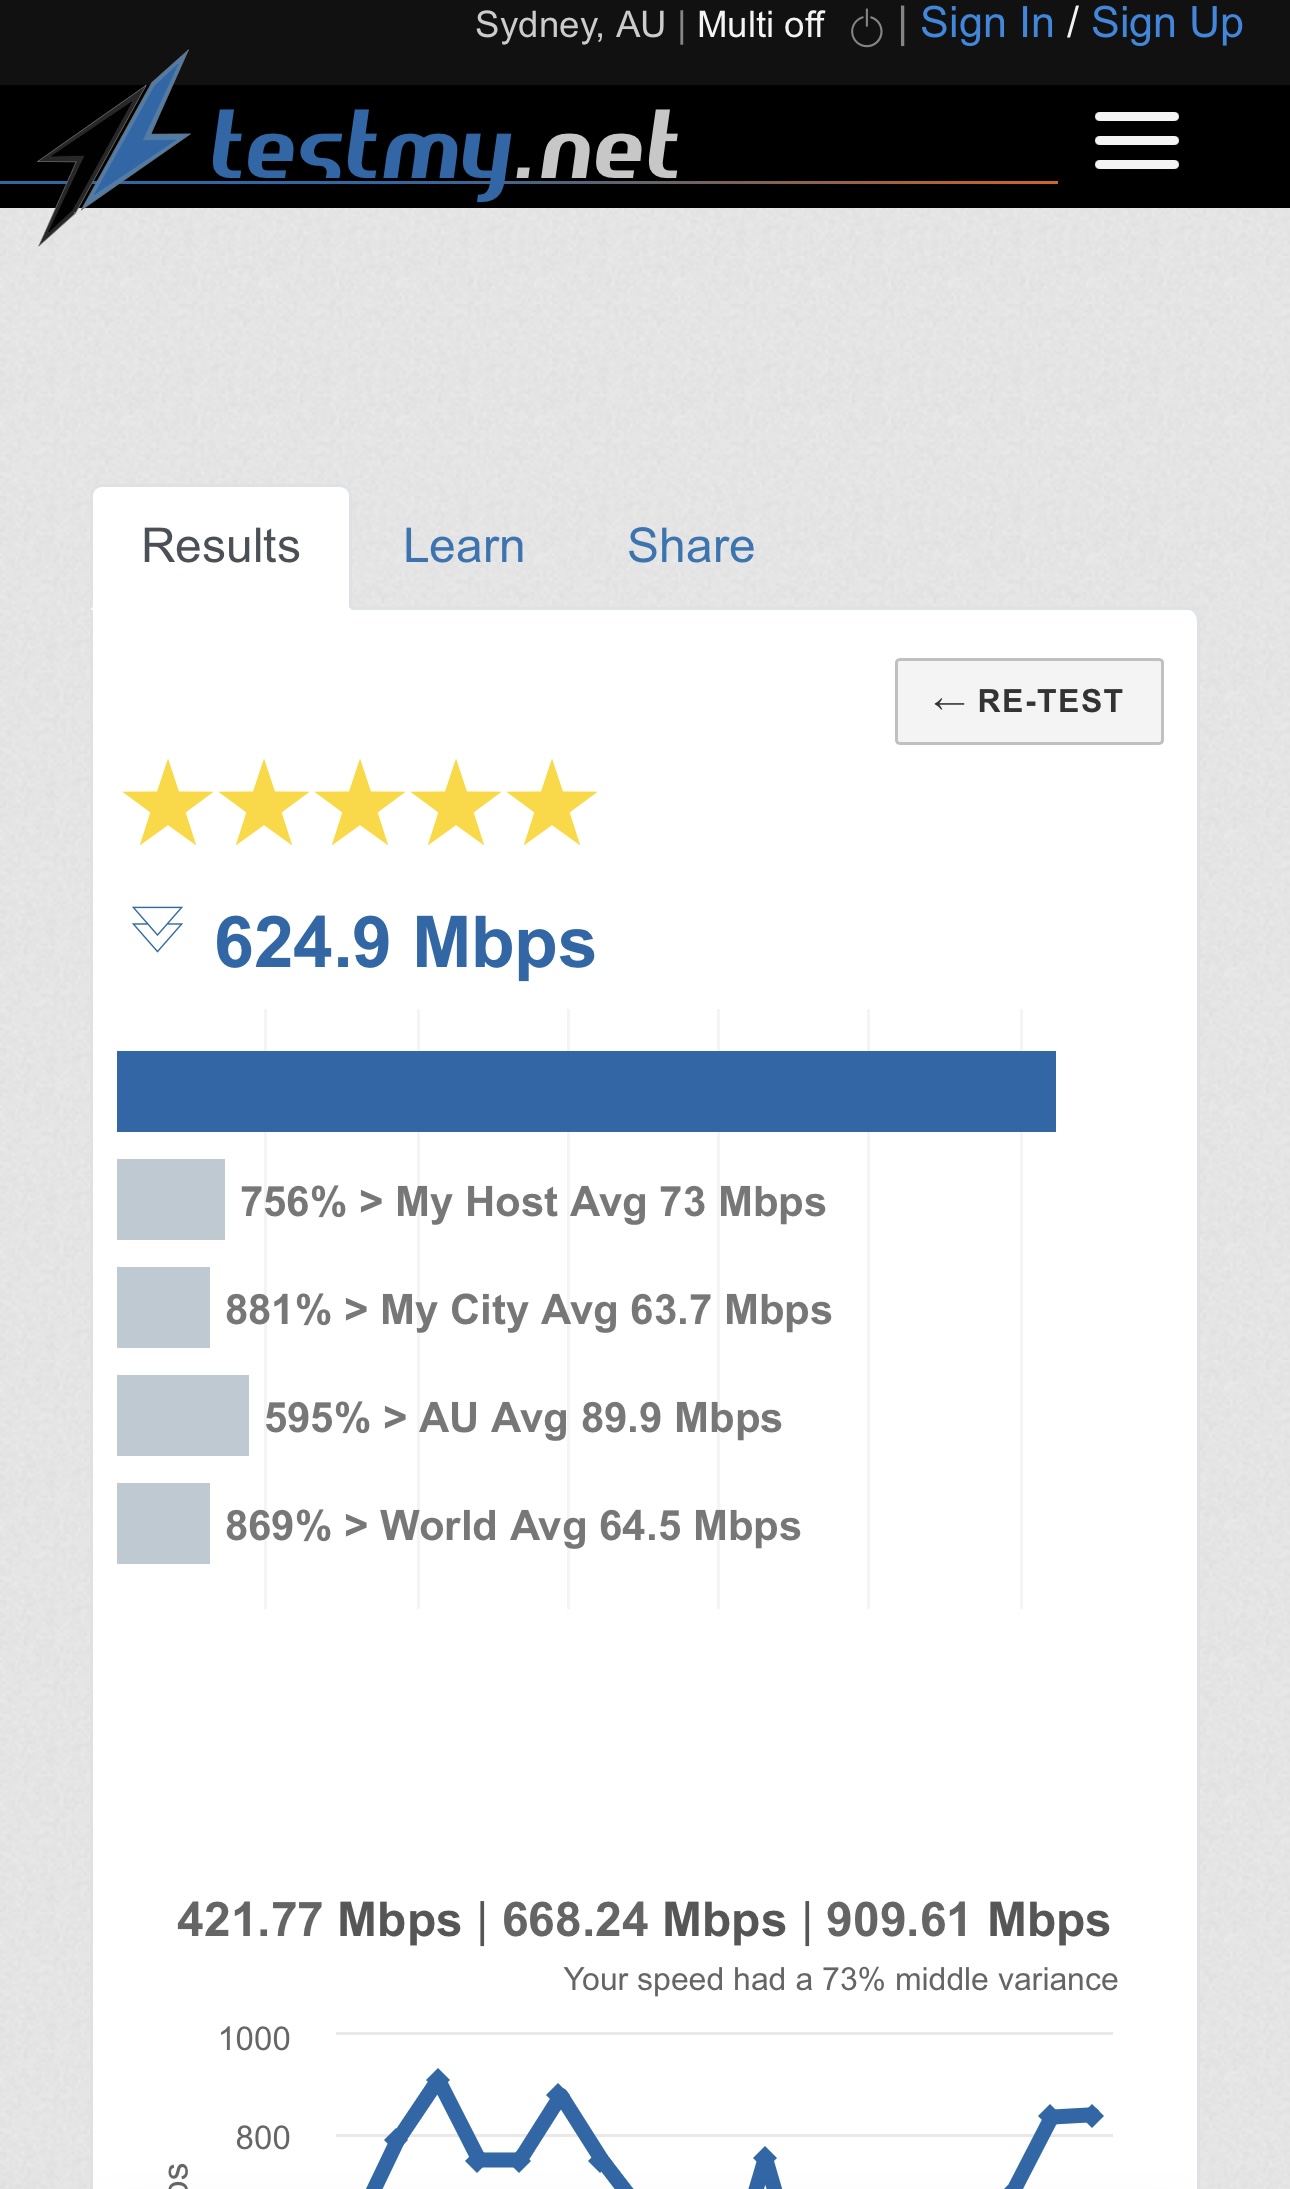Click the World Avg 64.5 Mbps bar
The image size is (1290, 2189).
(163, 1523)
